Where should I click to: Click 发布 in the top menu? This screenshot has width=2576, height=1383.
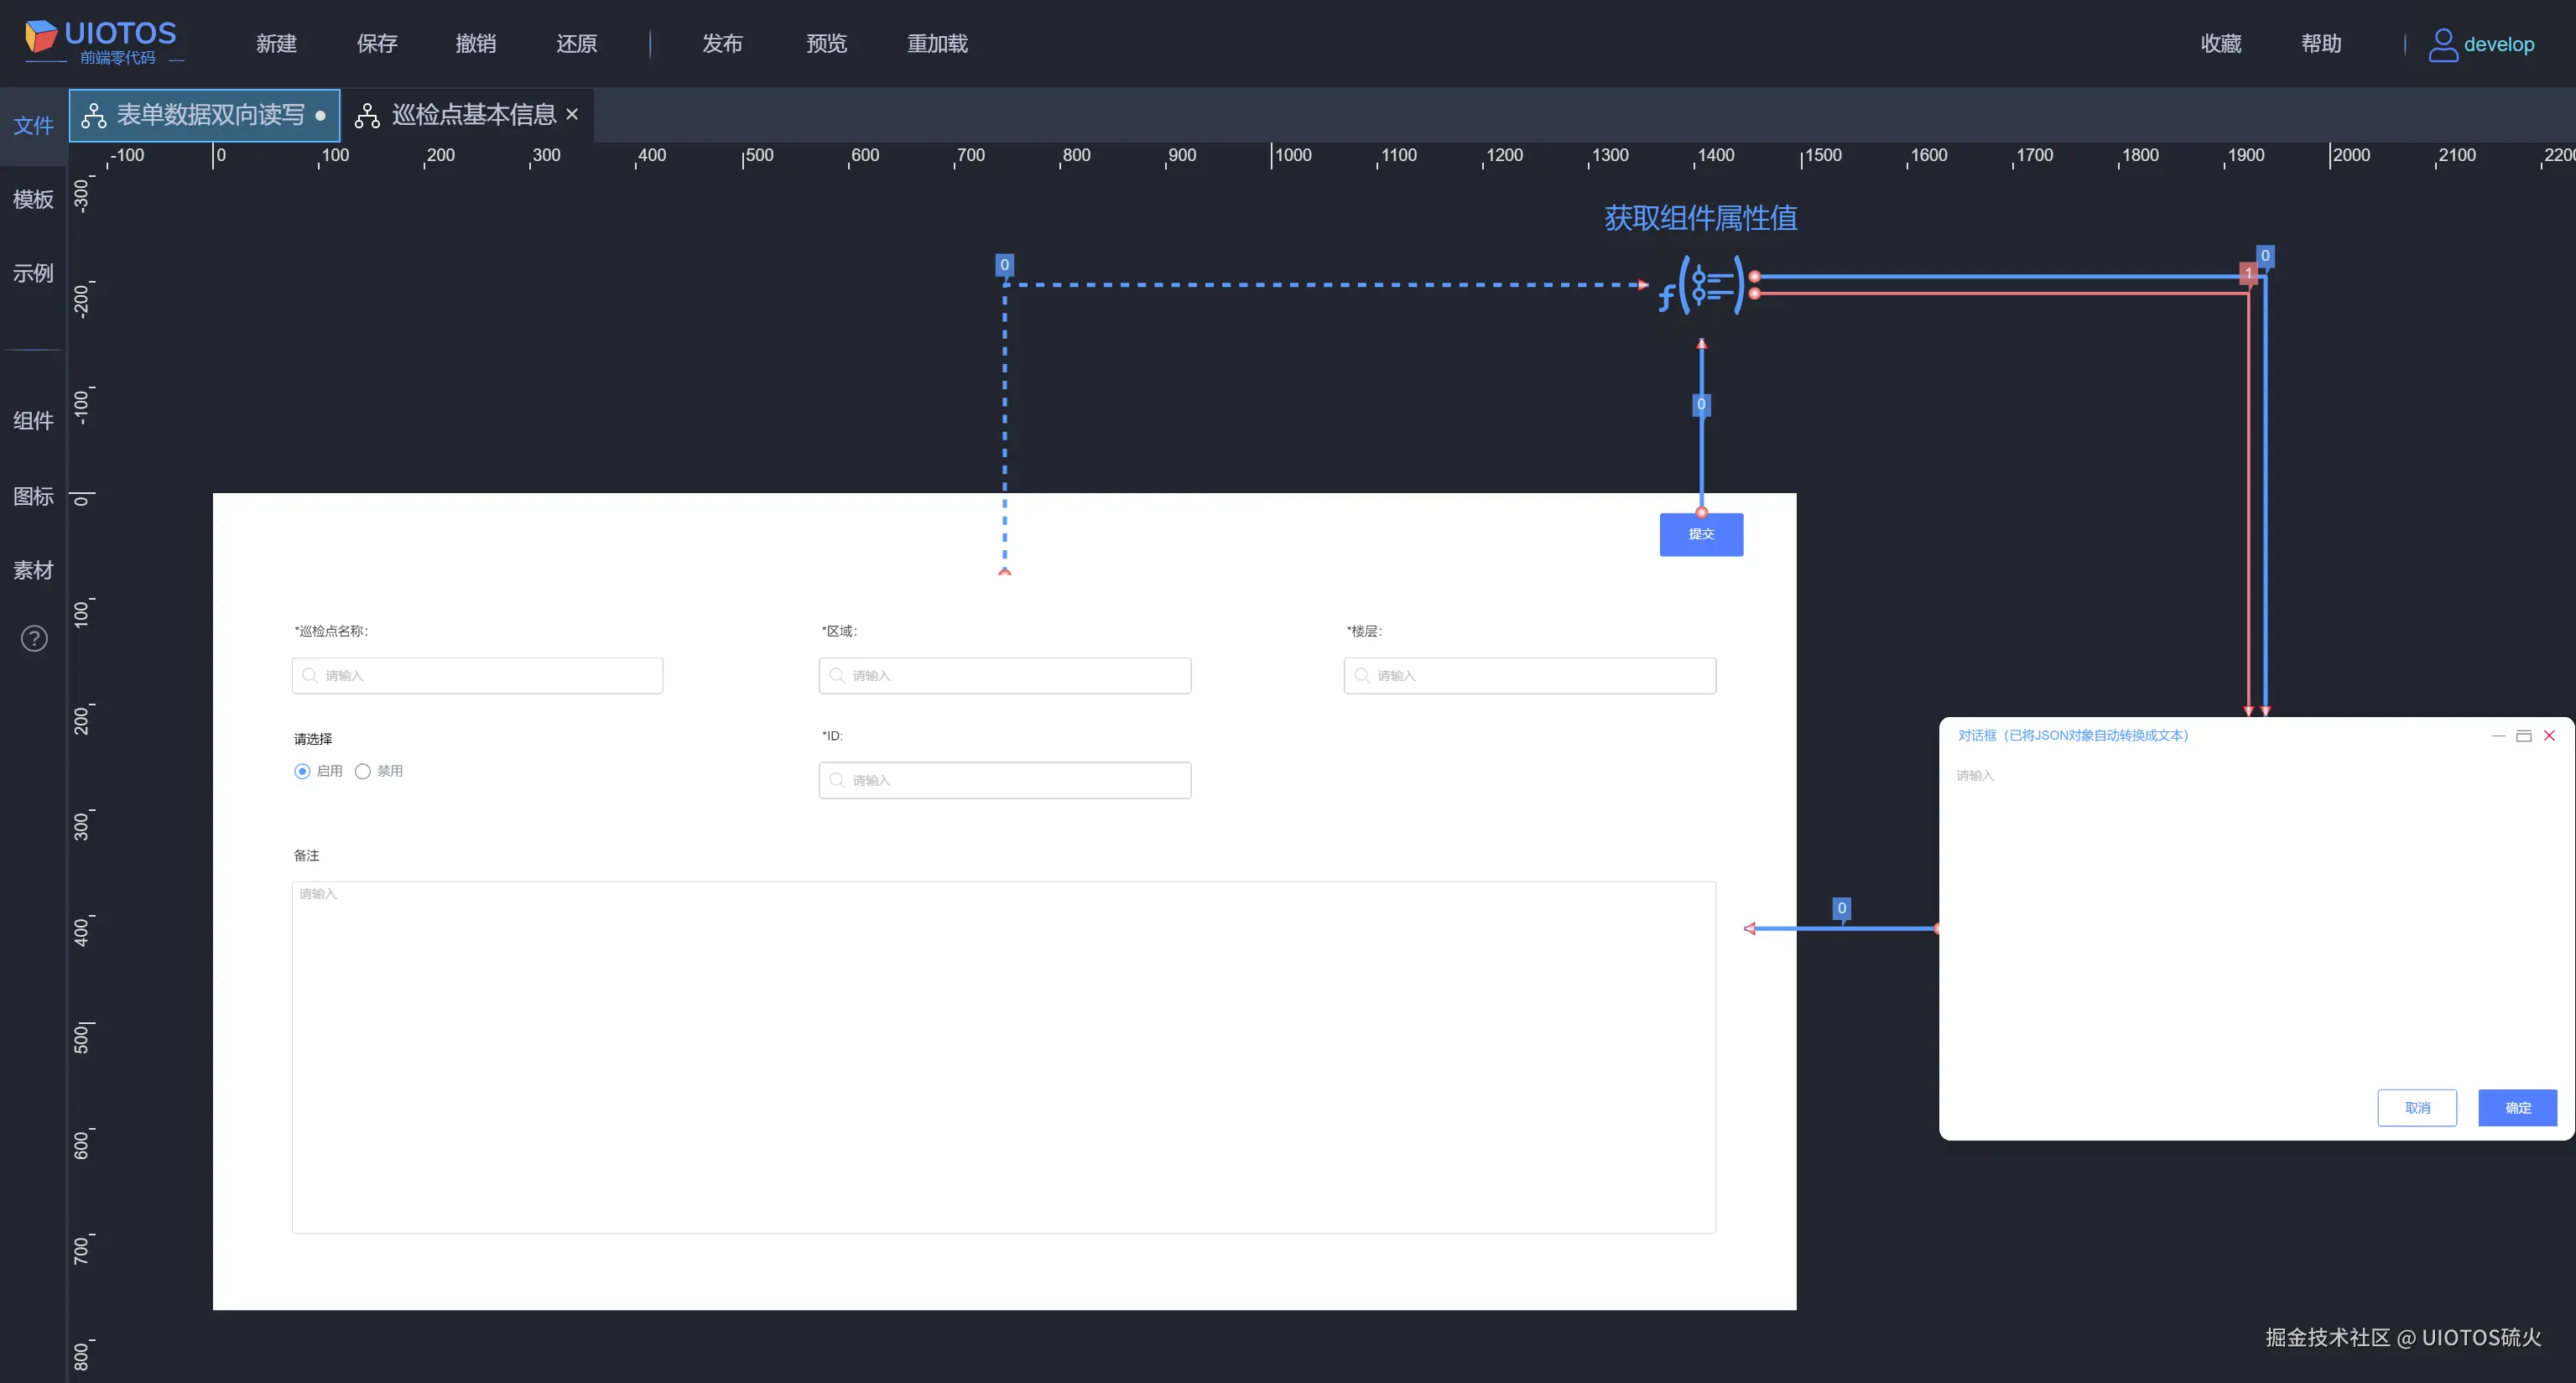coord(722,44)
